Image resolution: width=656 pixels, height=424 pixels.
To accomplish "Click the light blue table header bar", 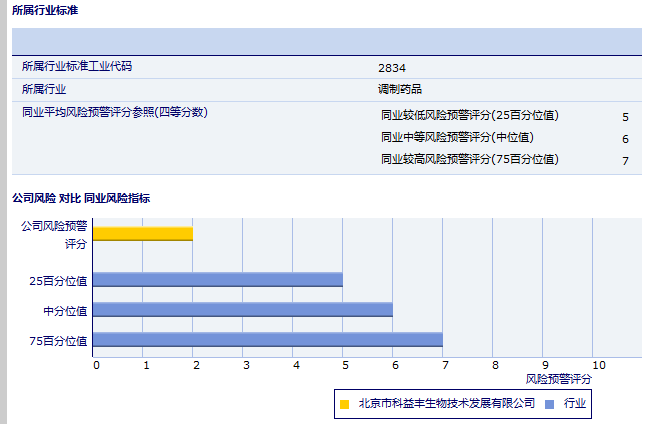I will [x=327, y=41].
